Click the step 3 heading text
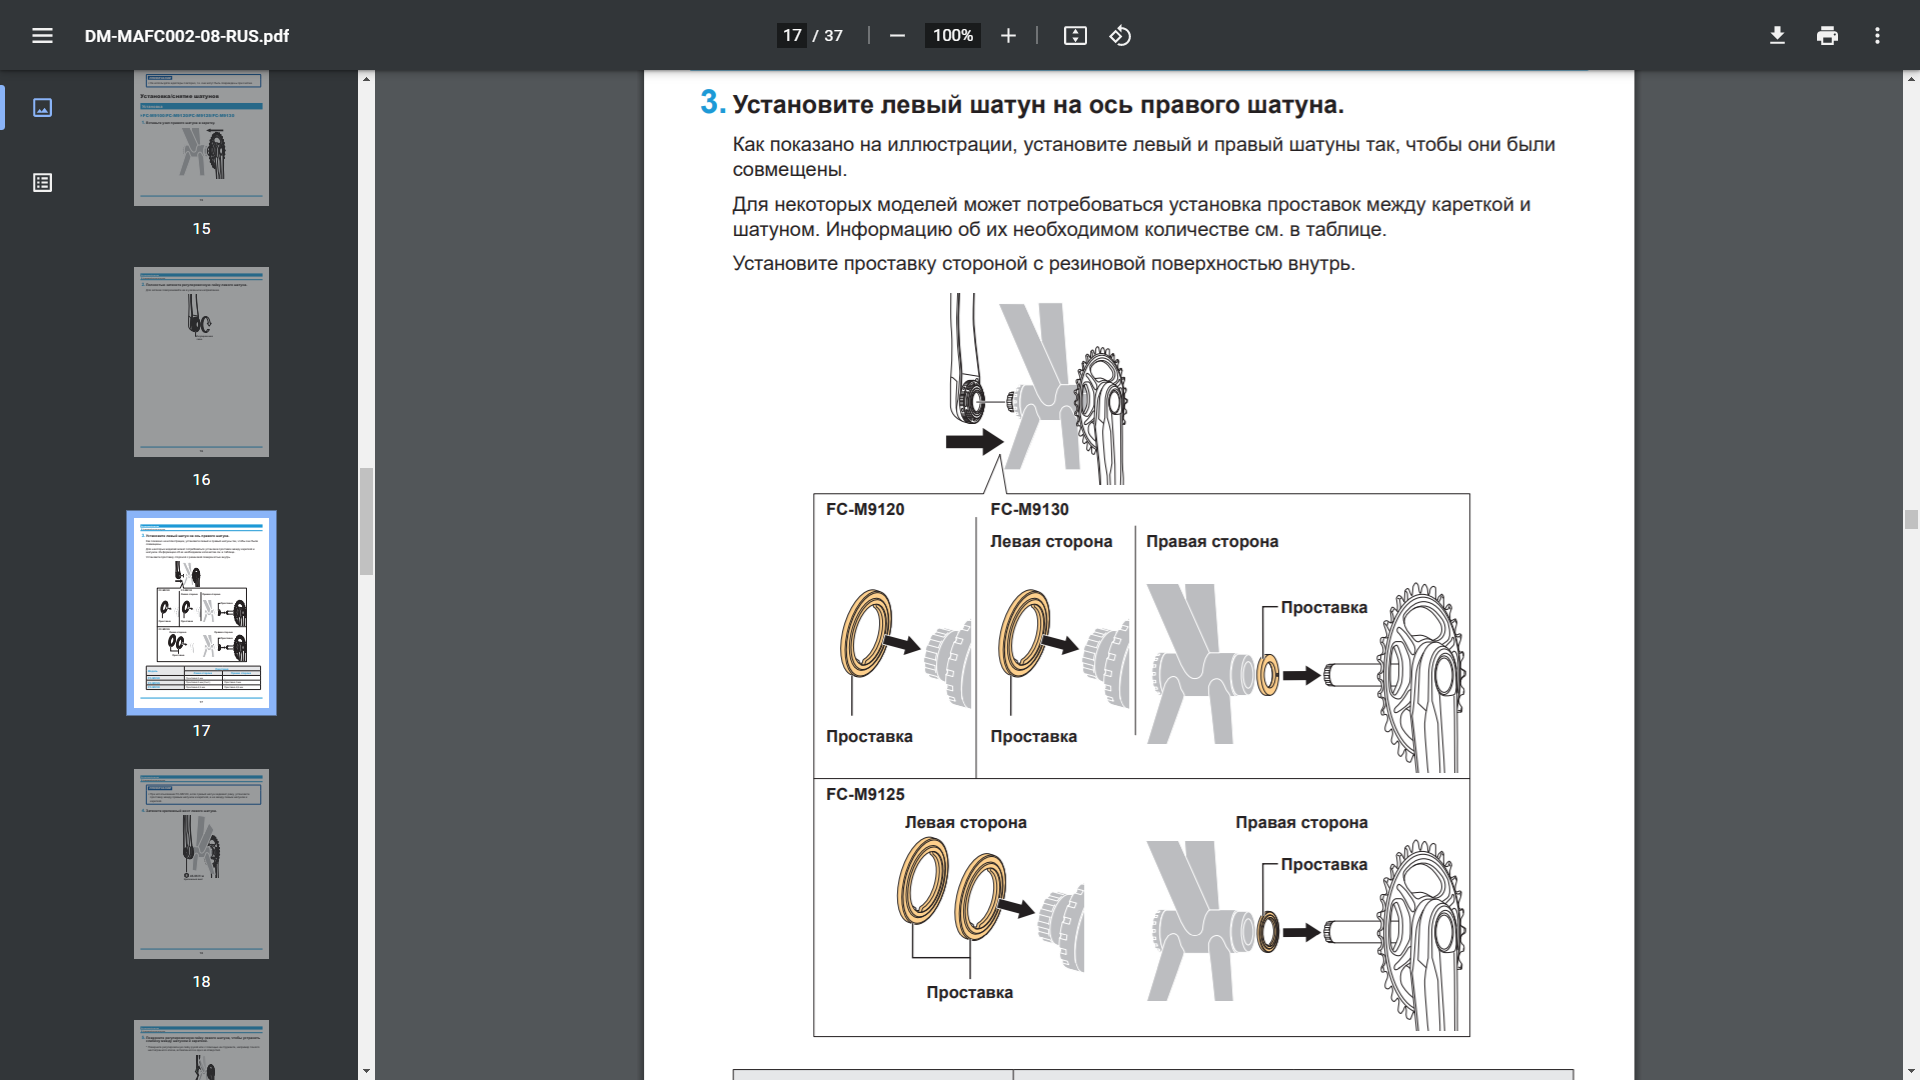1920x1080 pixels. (x=1038, y=105)
